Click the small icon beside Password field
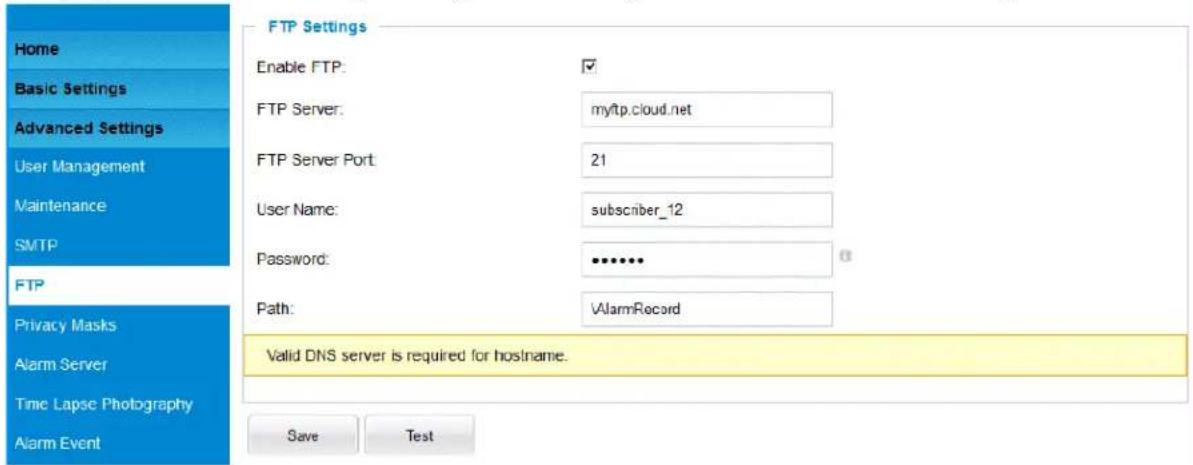This screenshot has width=1193, height=465. point(844,258)
